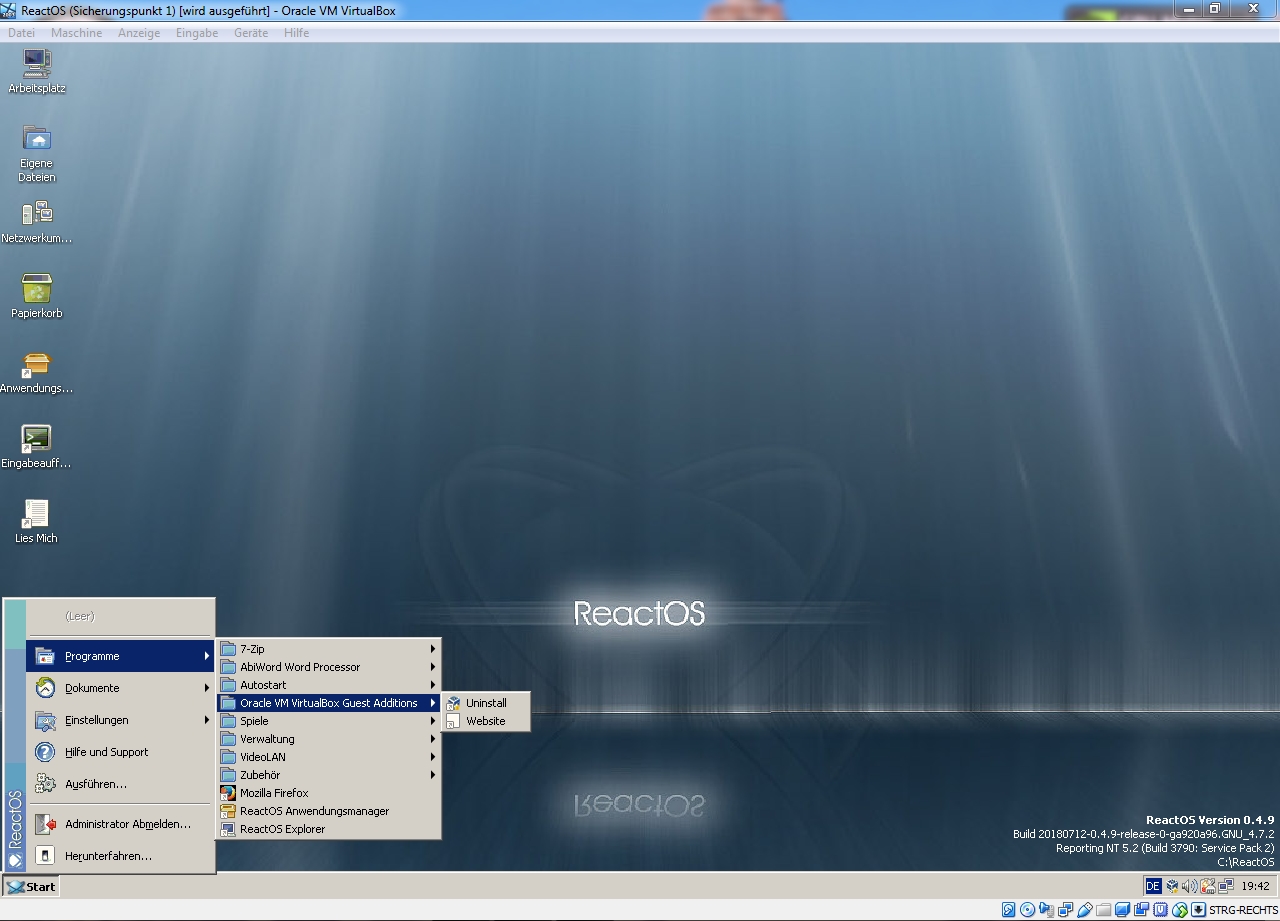Click the optical drive status icon
1280x921 pixels.
pos(1028,910)
